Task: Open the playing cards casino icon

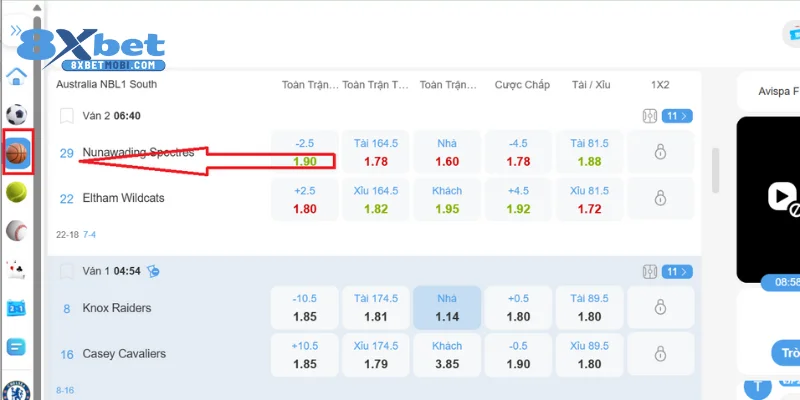Action: coord(16,269)
